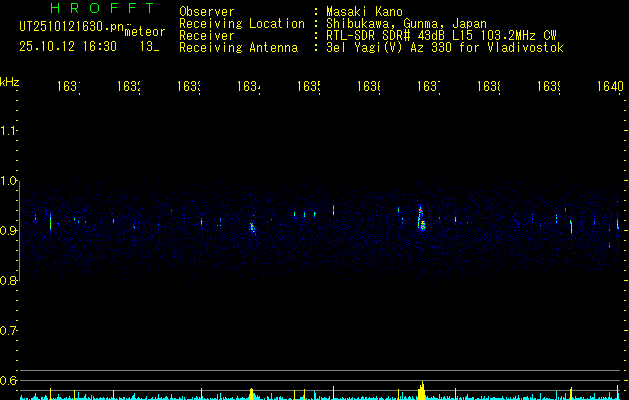The width and height of the screenshot is (629, 400).
Task: Click the "Receiving Location" label
Action: click(x=242, y=24)
